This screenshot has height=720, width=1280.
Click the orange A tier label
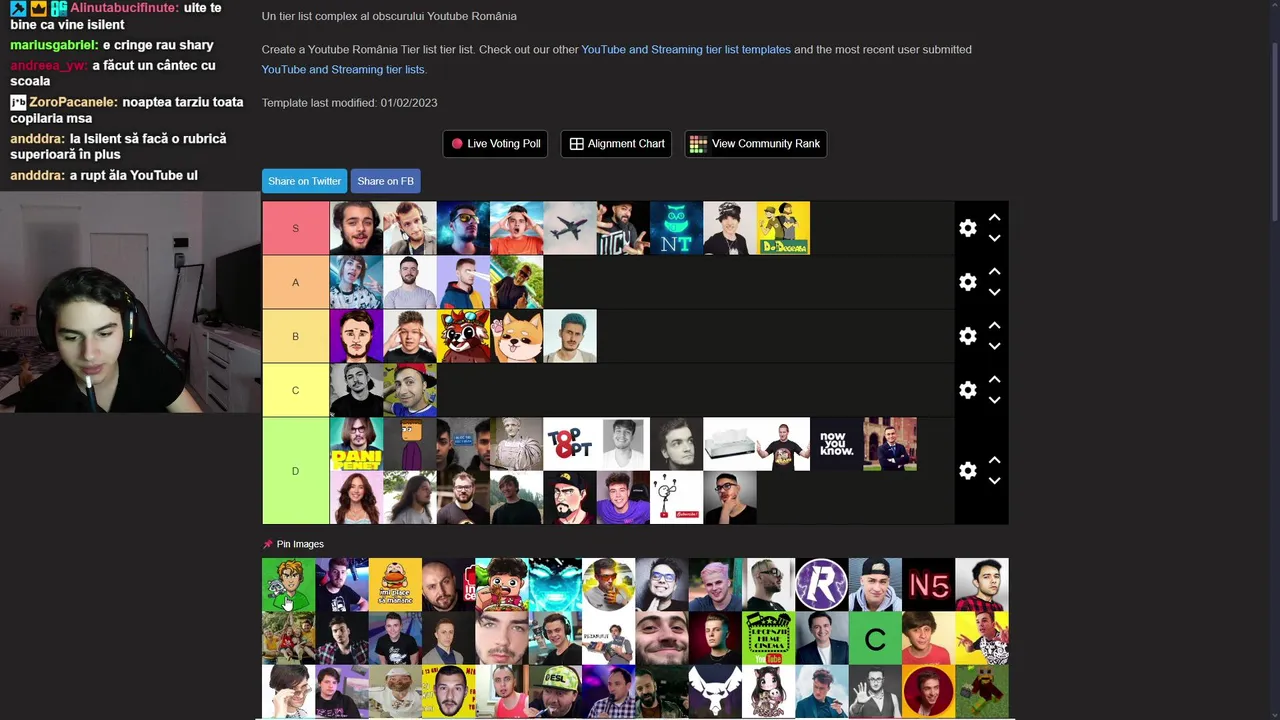pyautogui.click(x=295, y=282)
